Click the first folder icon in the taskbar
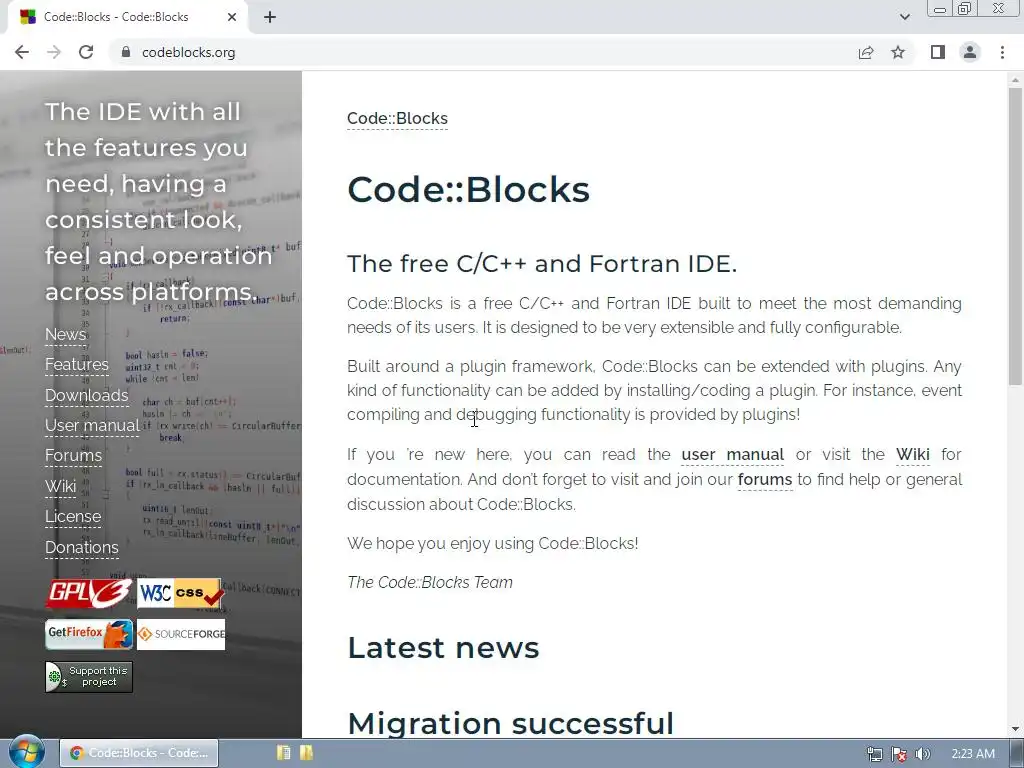This screenshot has width=1024, height=768. 283,752
